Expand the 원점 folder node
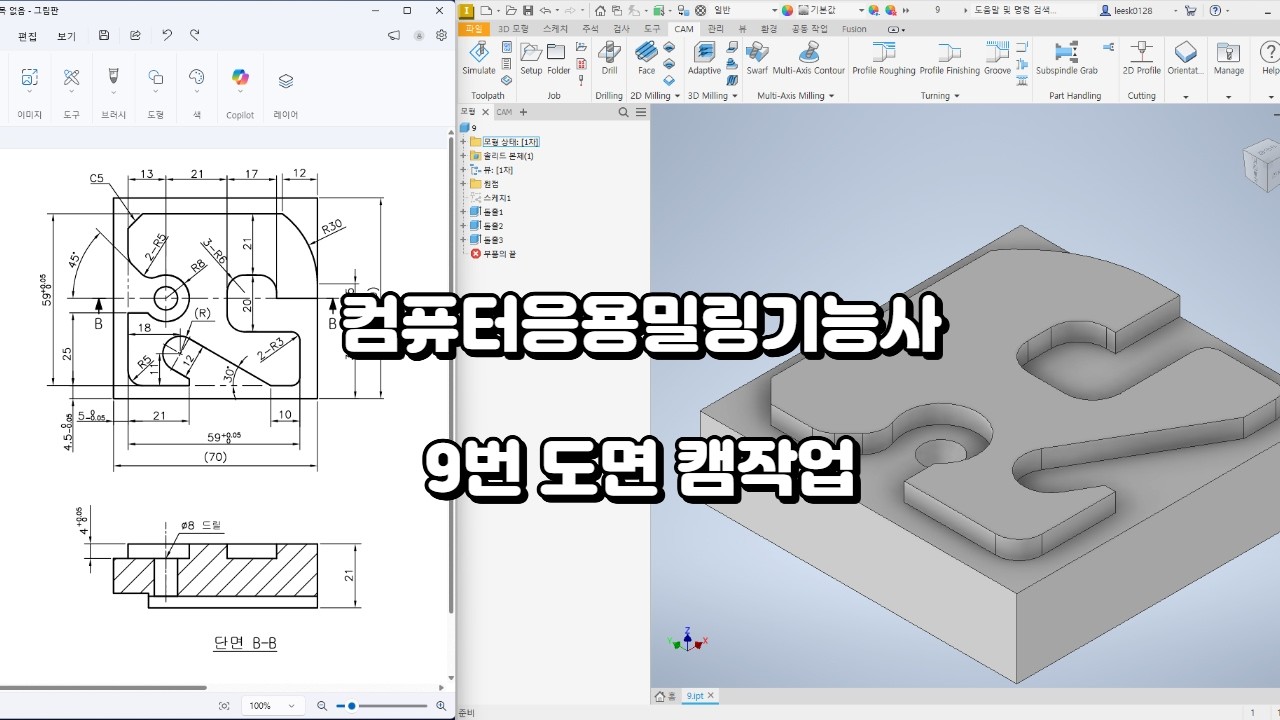 coord(464,184)
